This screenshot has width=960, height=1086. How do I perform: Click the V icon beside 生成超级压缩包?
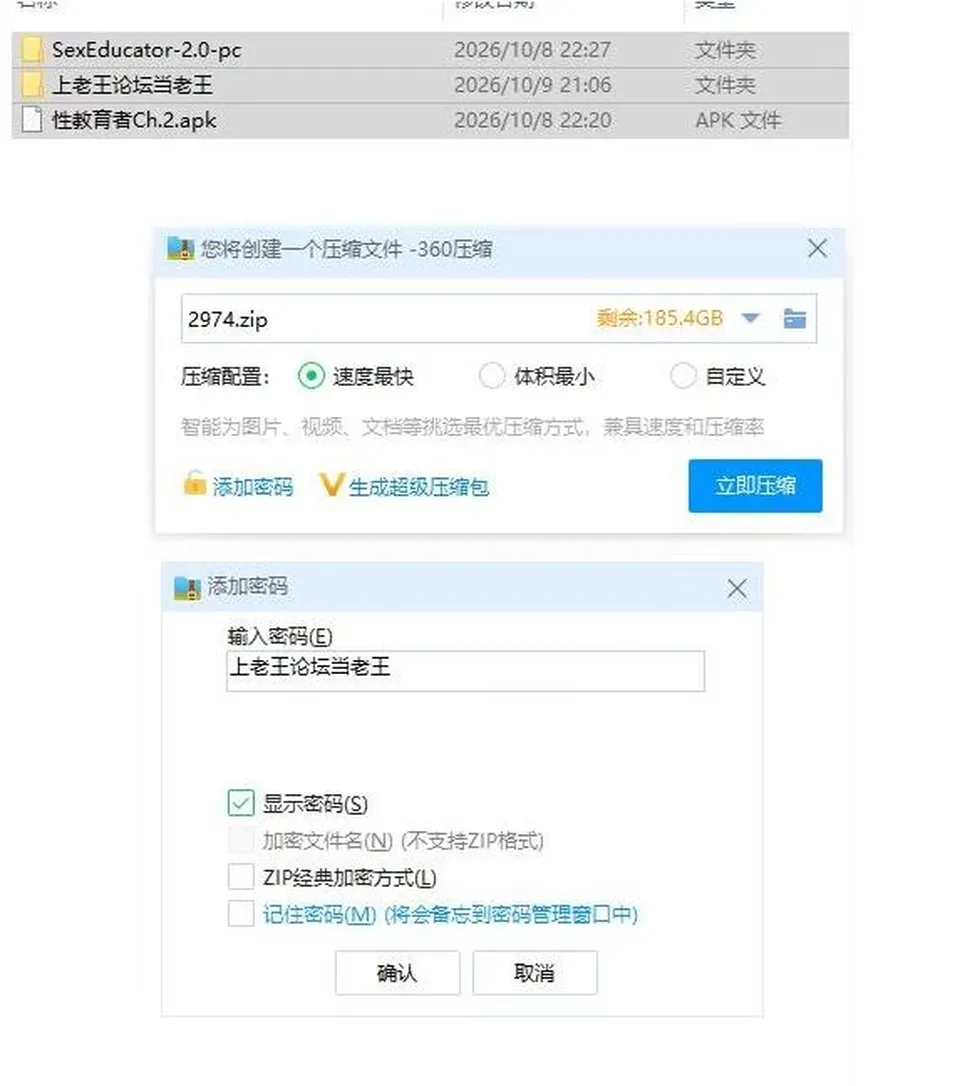[330, 485]
